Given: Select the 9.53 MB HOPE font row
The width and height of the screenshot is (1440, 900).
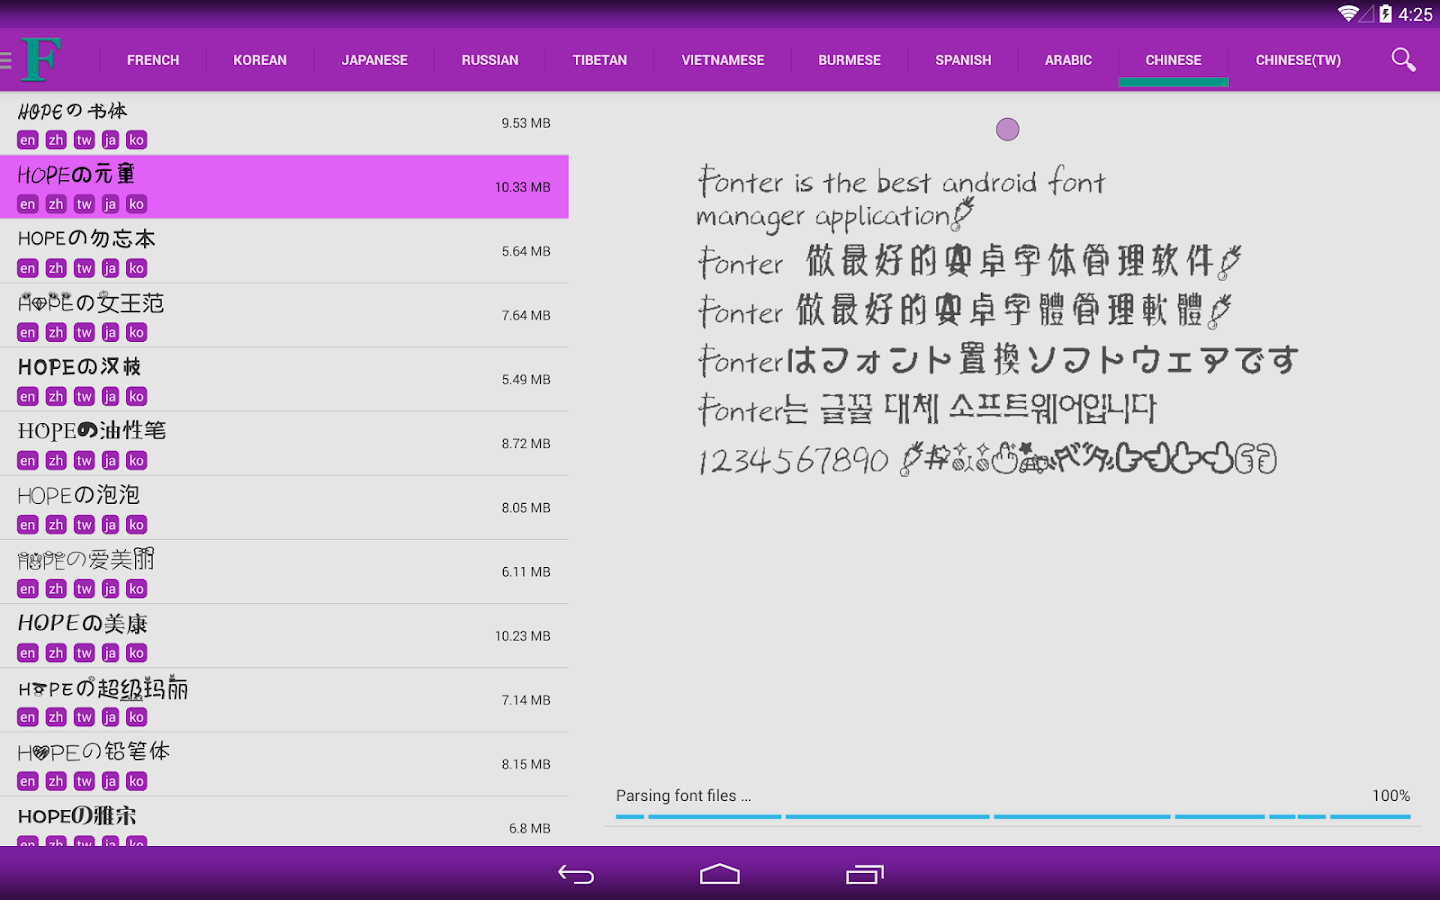Looking at the screenshot, I should coord(284,123).
